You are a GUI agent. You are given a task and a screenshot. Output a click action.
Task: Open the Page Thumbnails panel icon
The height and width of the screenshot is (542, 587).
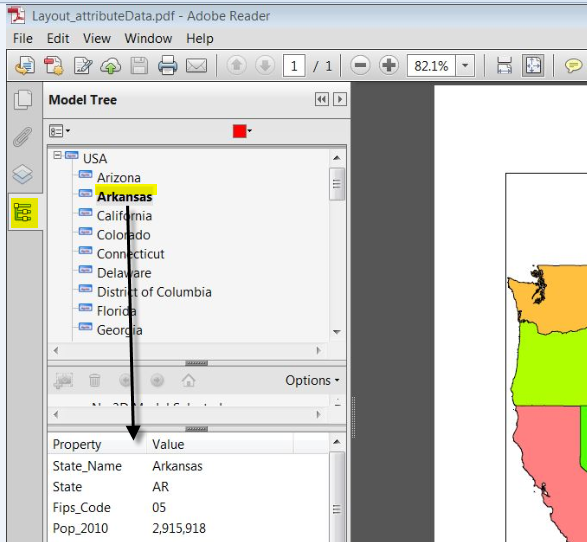coord(23,100)
